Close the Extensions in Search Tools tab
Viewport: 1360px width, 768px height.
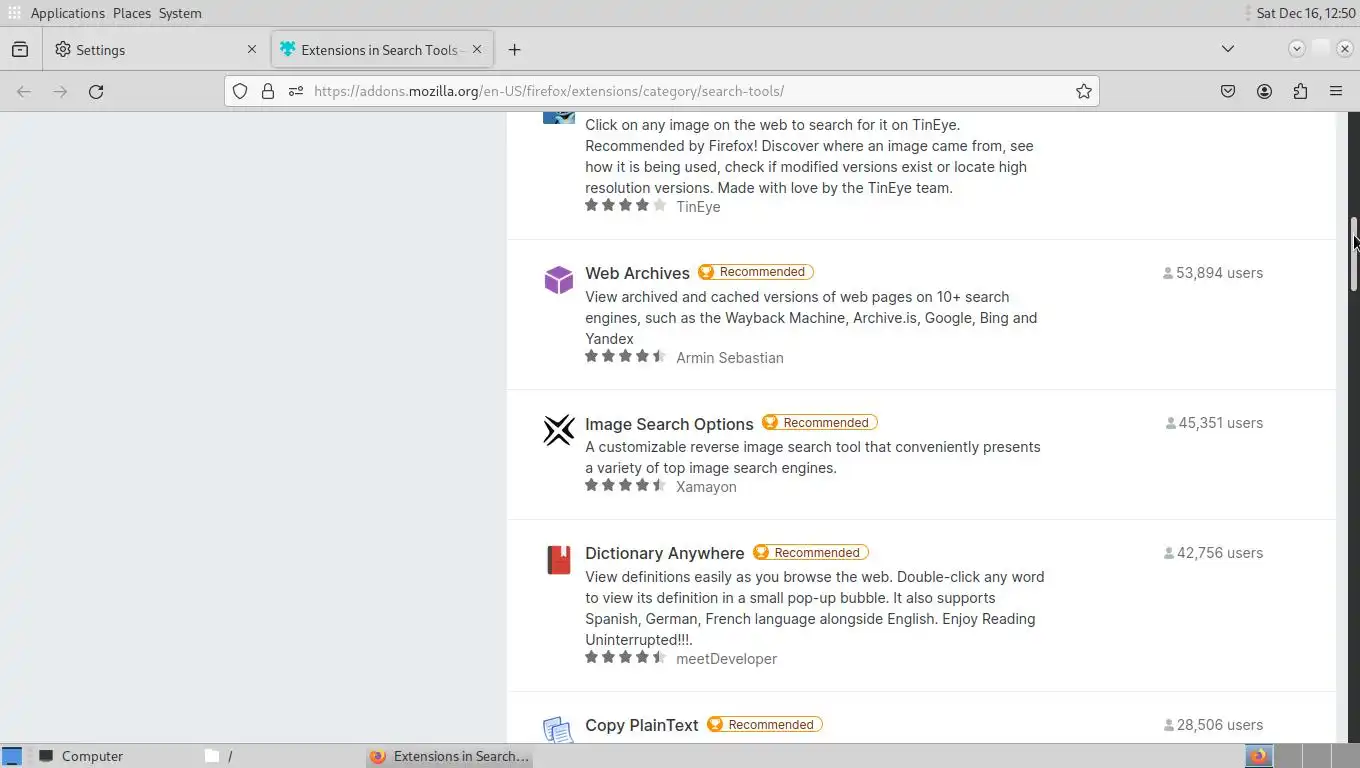click(477, 49)
